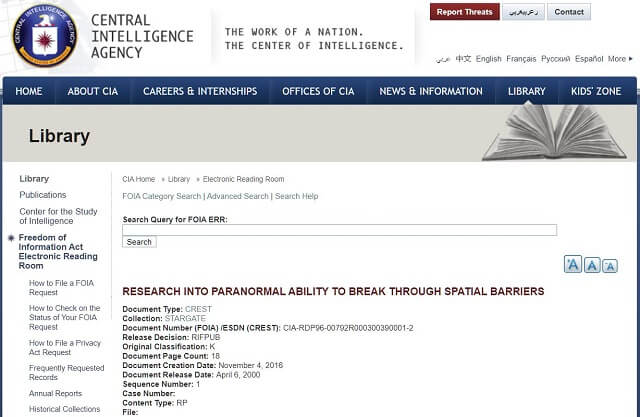Open the Library breadcrumb link
Screen dimensions: 640x417
point(179,179)
